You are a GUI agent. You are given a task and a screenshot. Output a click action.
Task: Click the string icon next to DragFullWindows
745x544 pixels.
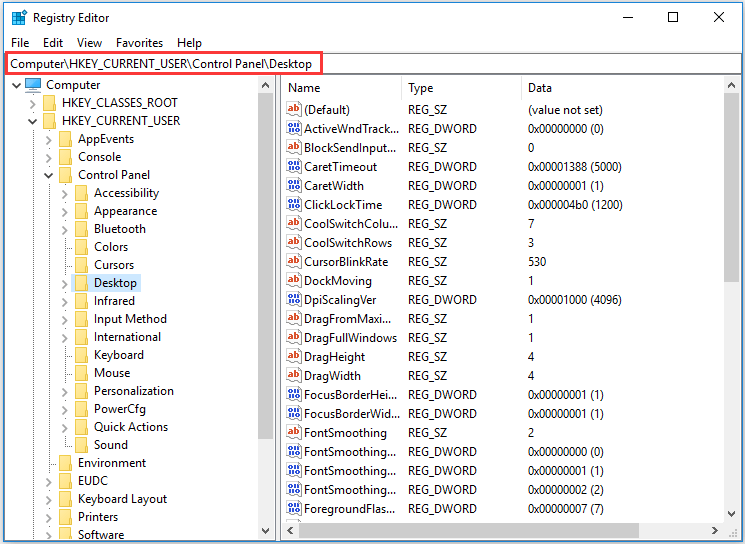point(294,337)
